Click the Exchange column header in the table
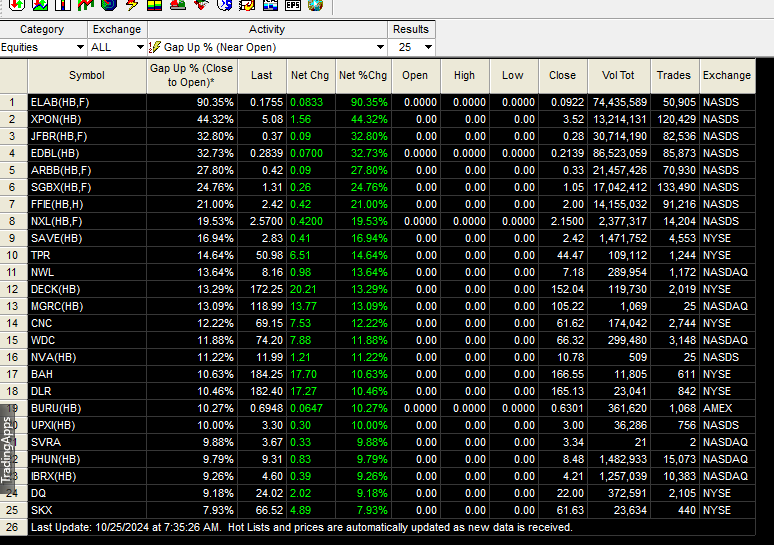Screen dimensions: 774x545 [x=727, y=76]
